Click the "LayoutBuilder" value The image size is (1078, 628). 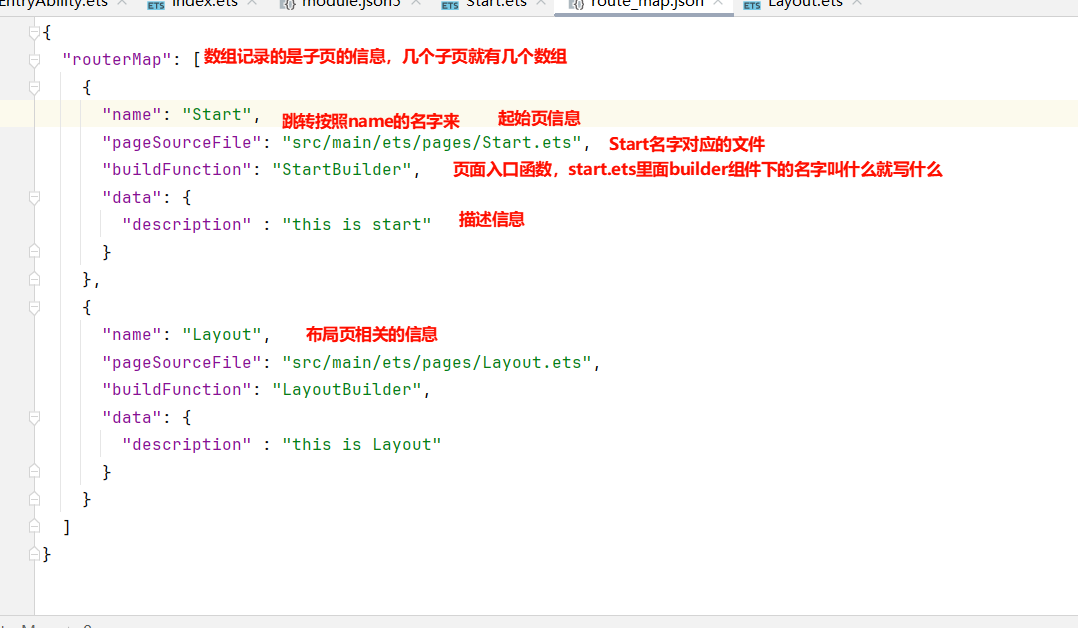pos(346,390)
